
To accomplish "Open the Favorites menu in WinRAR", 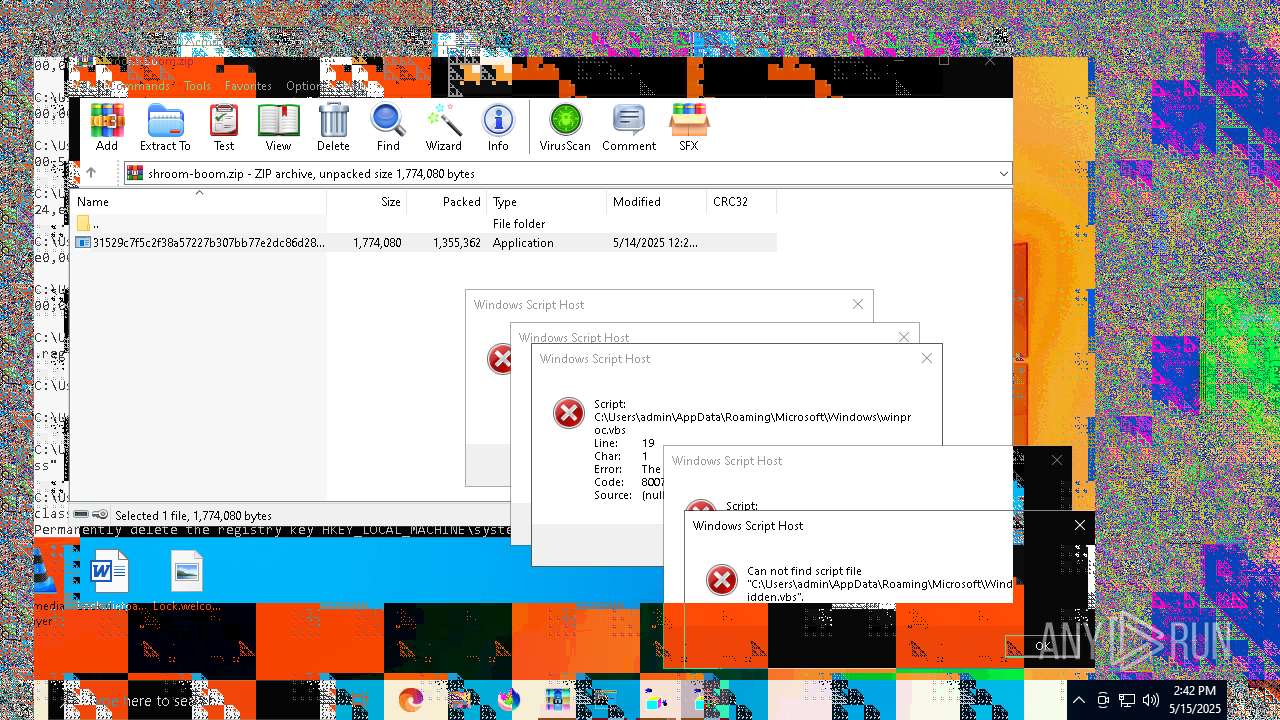I will coord(248,86).
